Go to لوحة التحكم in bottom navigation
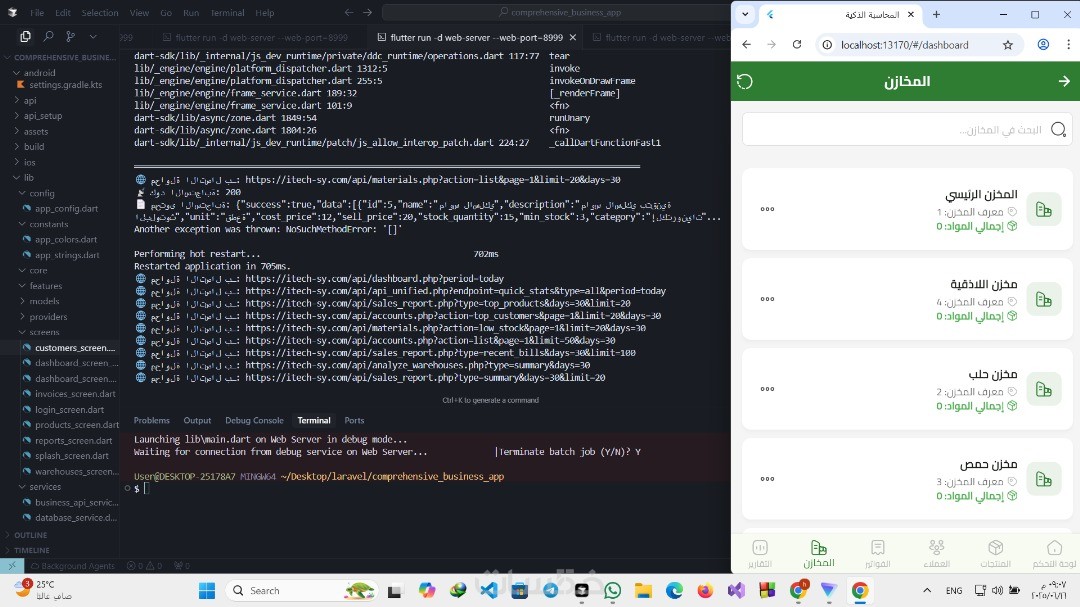The height and width of the screenshot is (607, 1080). pos(1054,553)
